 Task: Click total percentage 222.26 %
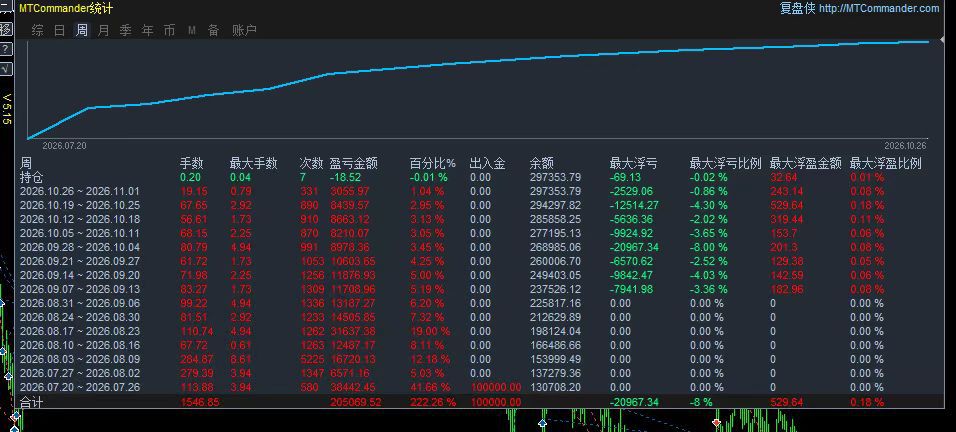432,402
